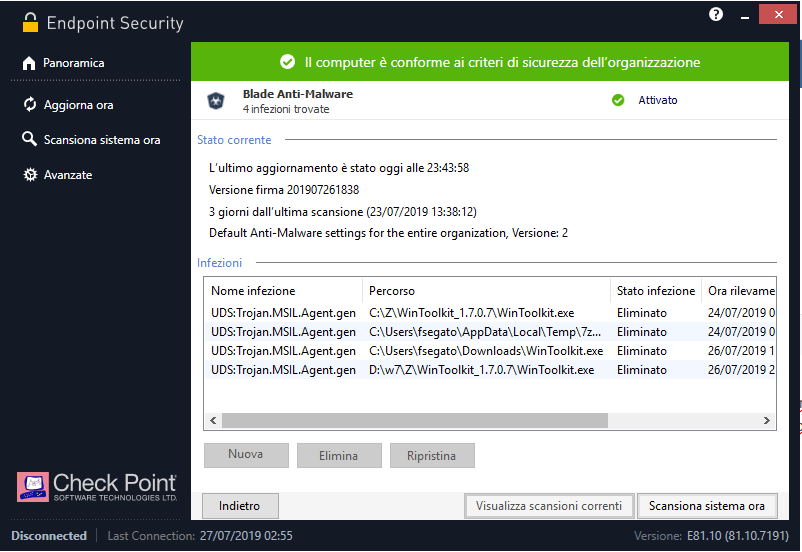Click the right arrow of the horizontal scrollbar

767,421
